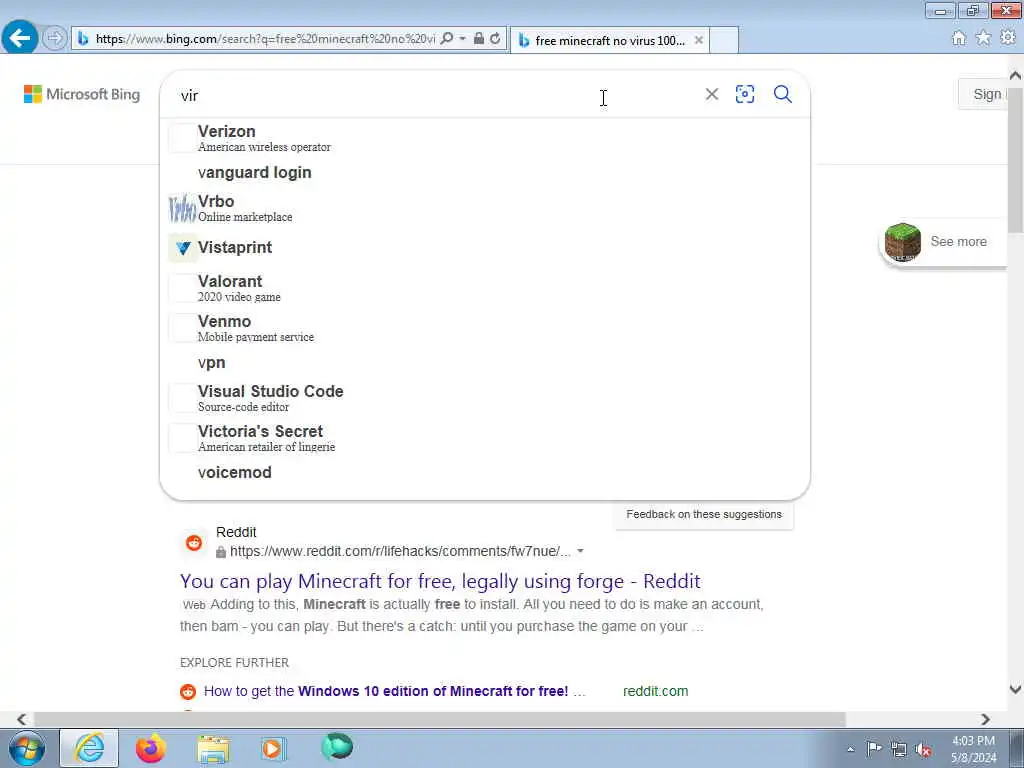
Task: Click the Internet Explorer taskbar icon
Action: click(x=89, y=748)
